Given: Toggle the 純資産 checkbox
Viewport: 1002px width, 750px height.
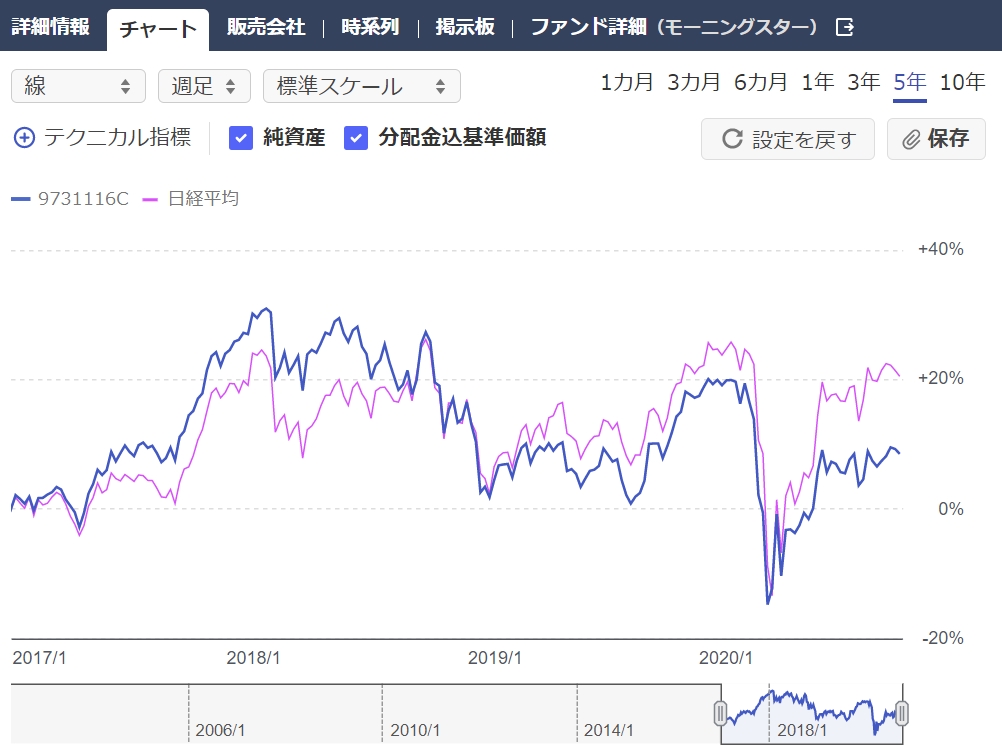Looking at the screenshot, I should pos(241,138).
